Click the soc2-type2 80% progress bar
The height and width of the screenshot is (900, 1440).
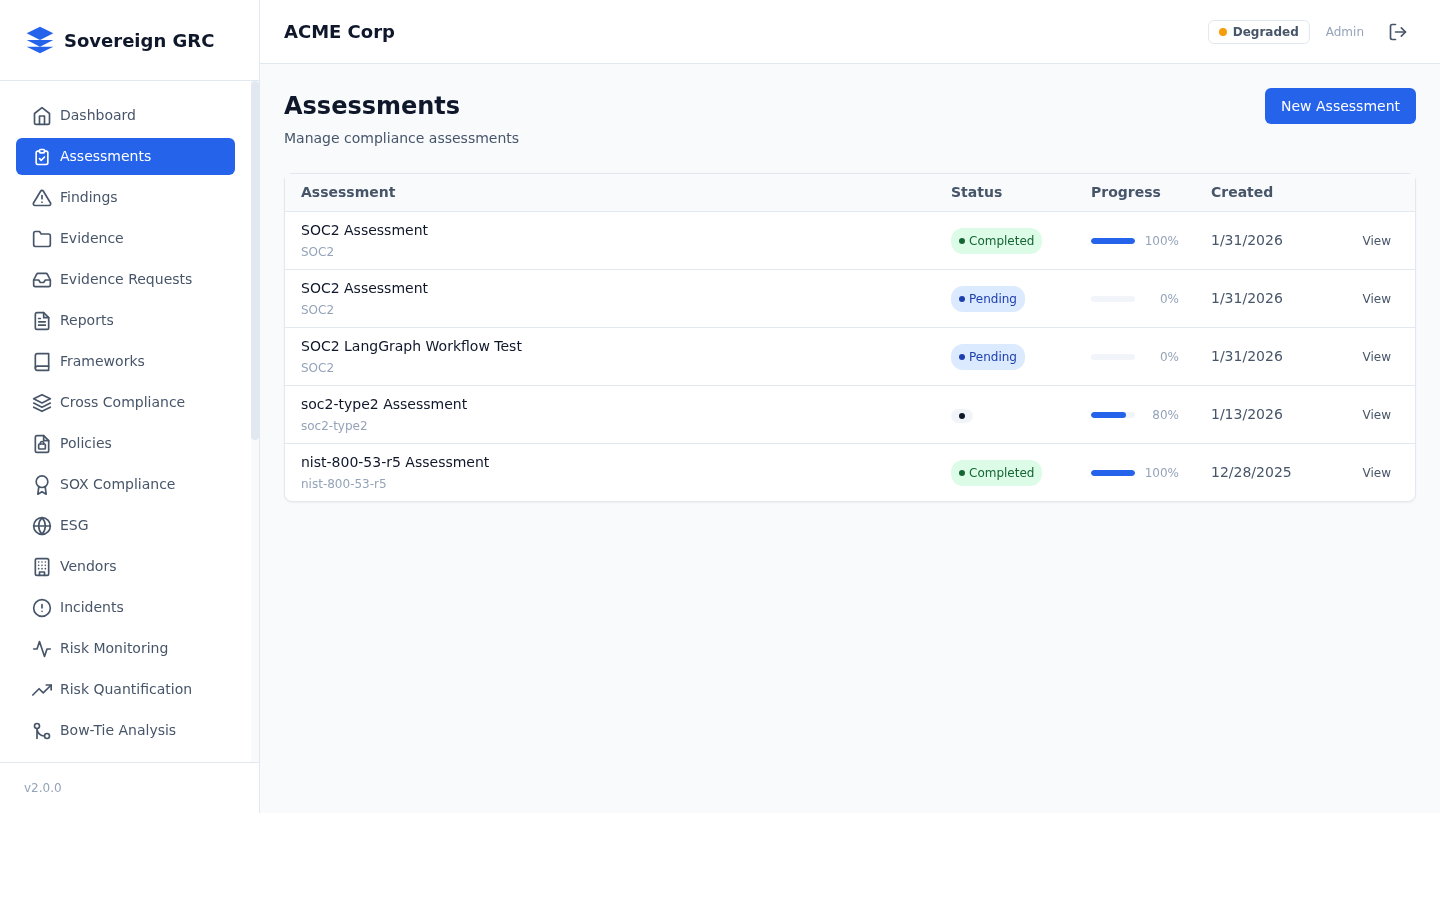click(1112, 415)
